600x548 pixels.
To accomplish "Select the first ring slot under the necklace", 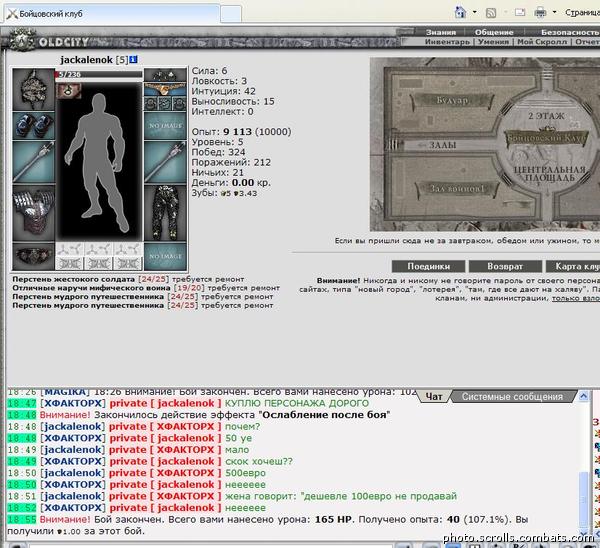I will point(152,103).
